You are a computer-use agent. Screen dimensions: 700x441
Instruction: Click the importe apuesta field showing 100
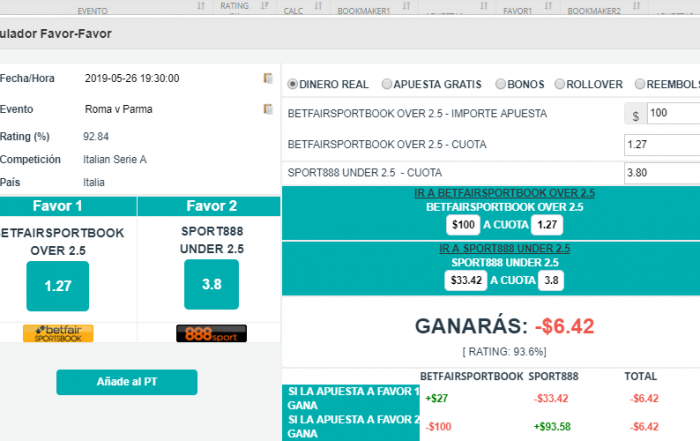[674, 113]
